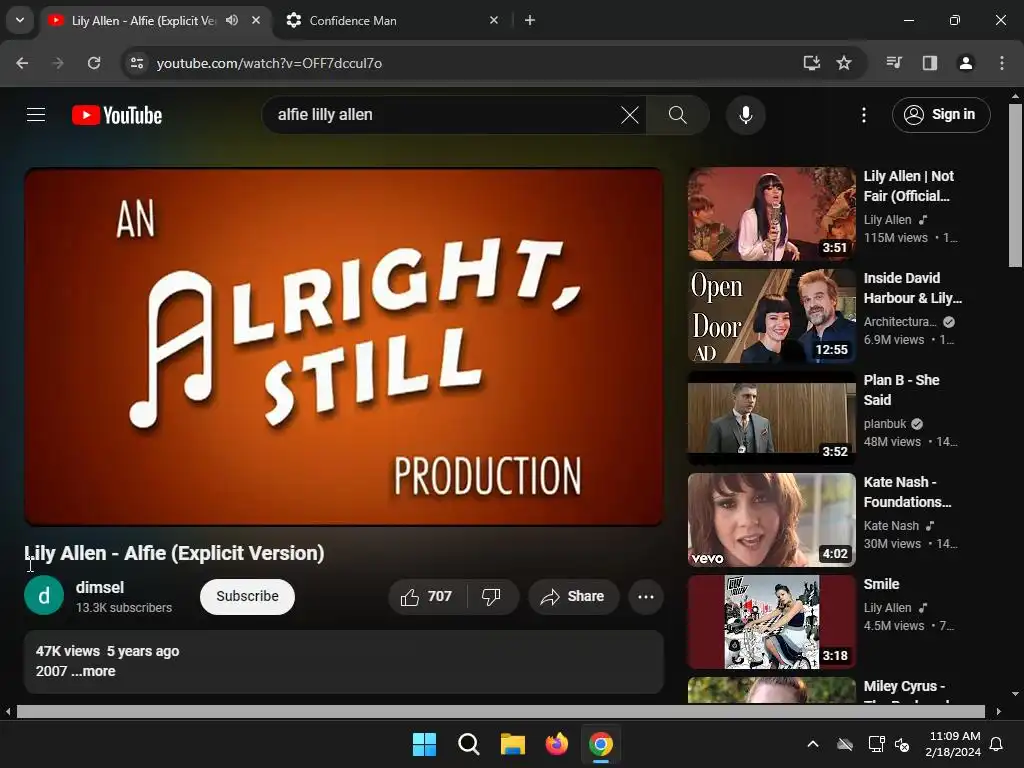Open Windows taskbar search
The width and height of the screenshot is (1024, 768).
468,744
